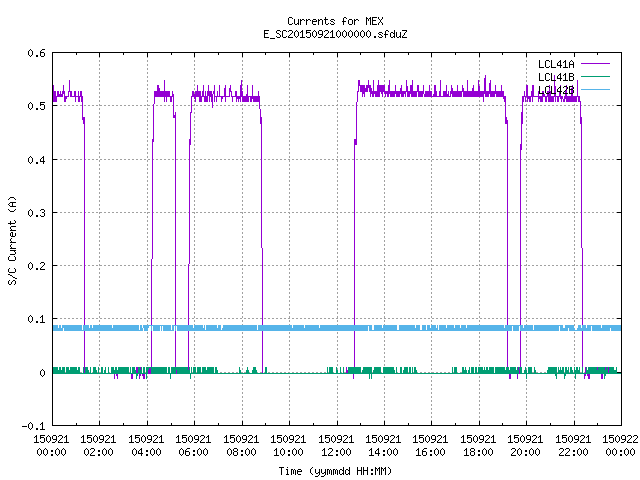Image resolution: width=640 pixels, height=480 pixels.
Task: Click the 'LCL41A' legend label
Action: pyautogui.click(x=556, y=64)
